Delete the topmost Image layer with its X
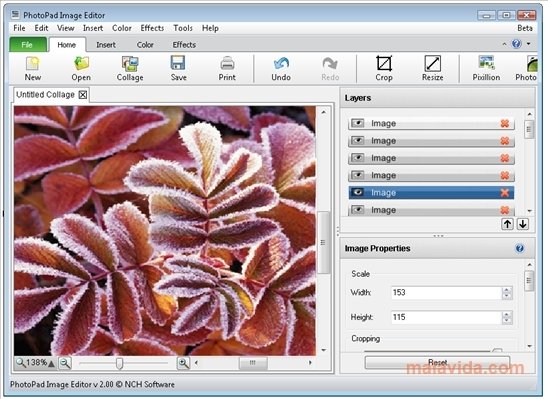Viewport: 548px width, 399px height. (x=505, y=123)
